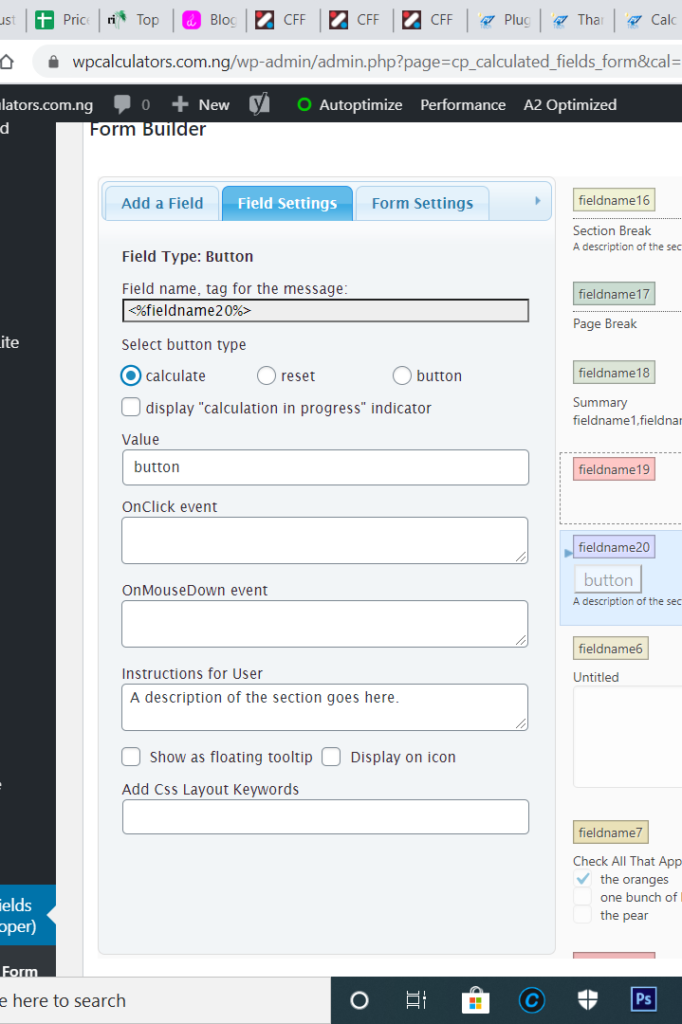Image resolution: width=682 pixels, height=1024 pixels.
Task: Open Windows Security from the taskbar
Action: pos(588,999)
